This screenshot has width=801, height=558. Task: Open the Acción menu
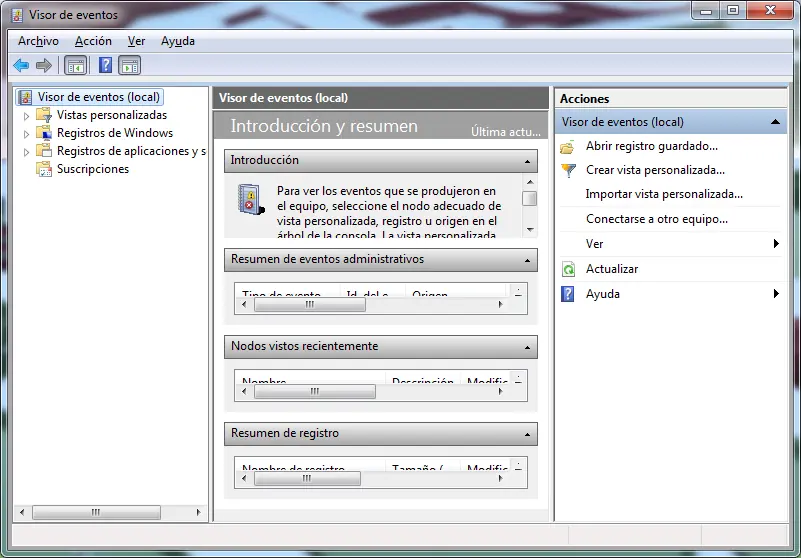pos(93,41)
